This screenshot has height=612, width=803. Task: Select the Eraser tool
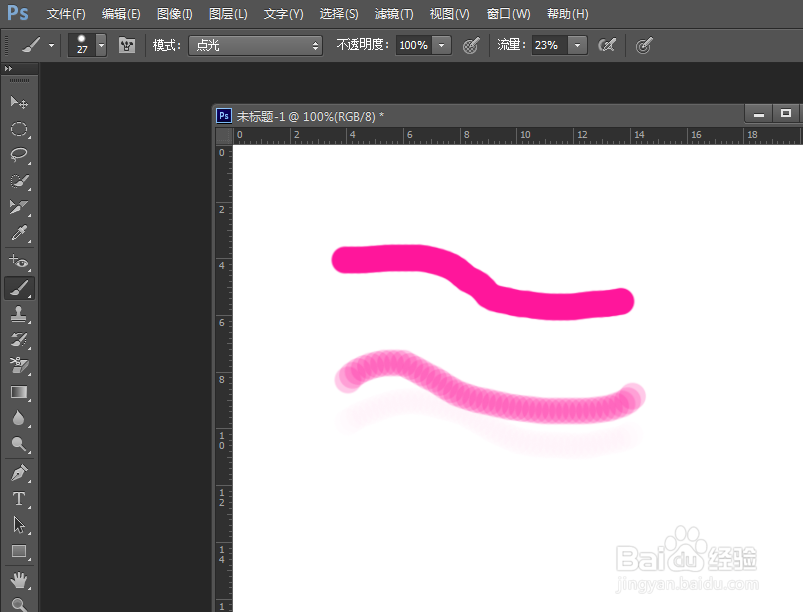(x=20, y=366)
